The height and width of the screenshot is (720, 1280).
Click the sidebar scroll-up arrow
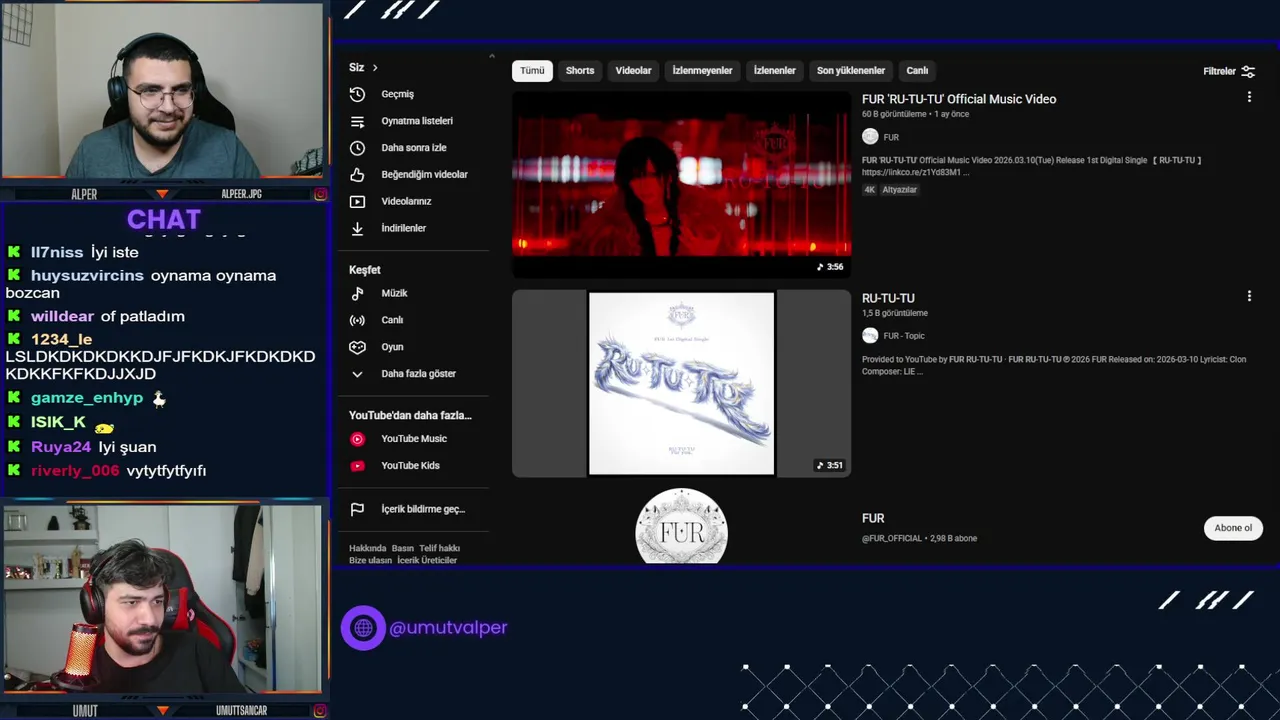click(492, 57)
